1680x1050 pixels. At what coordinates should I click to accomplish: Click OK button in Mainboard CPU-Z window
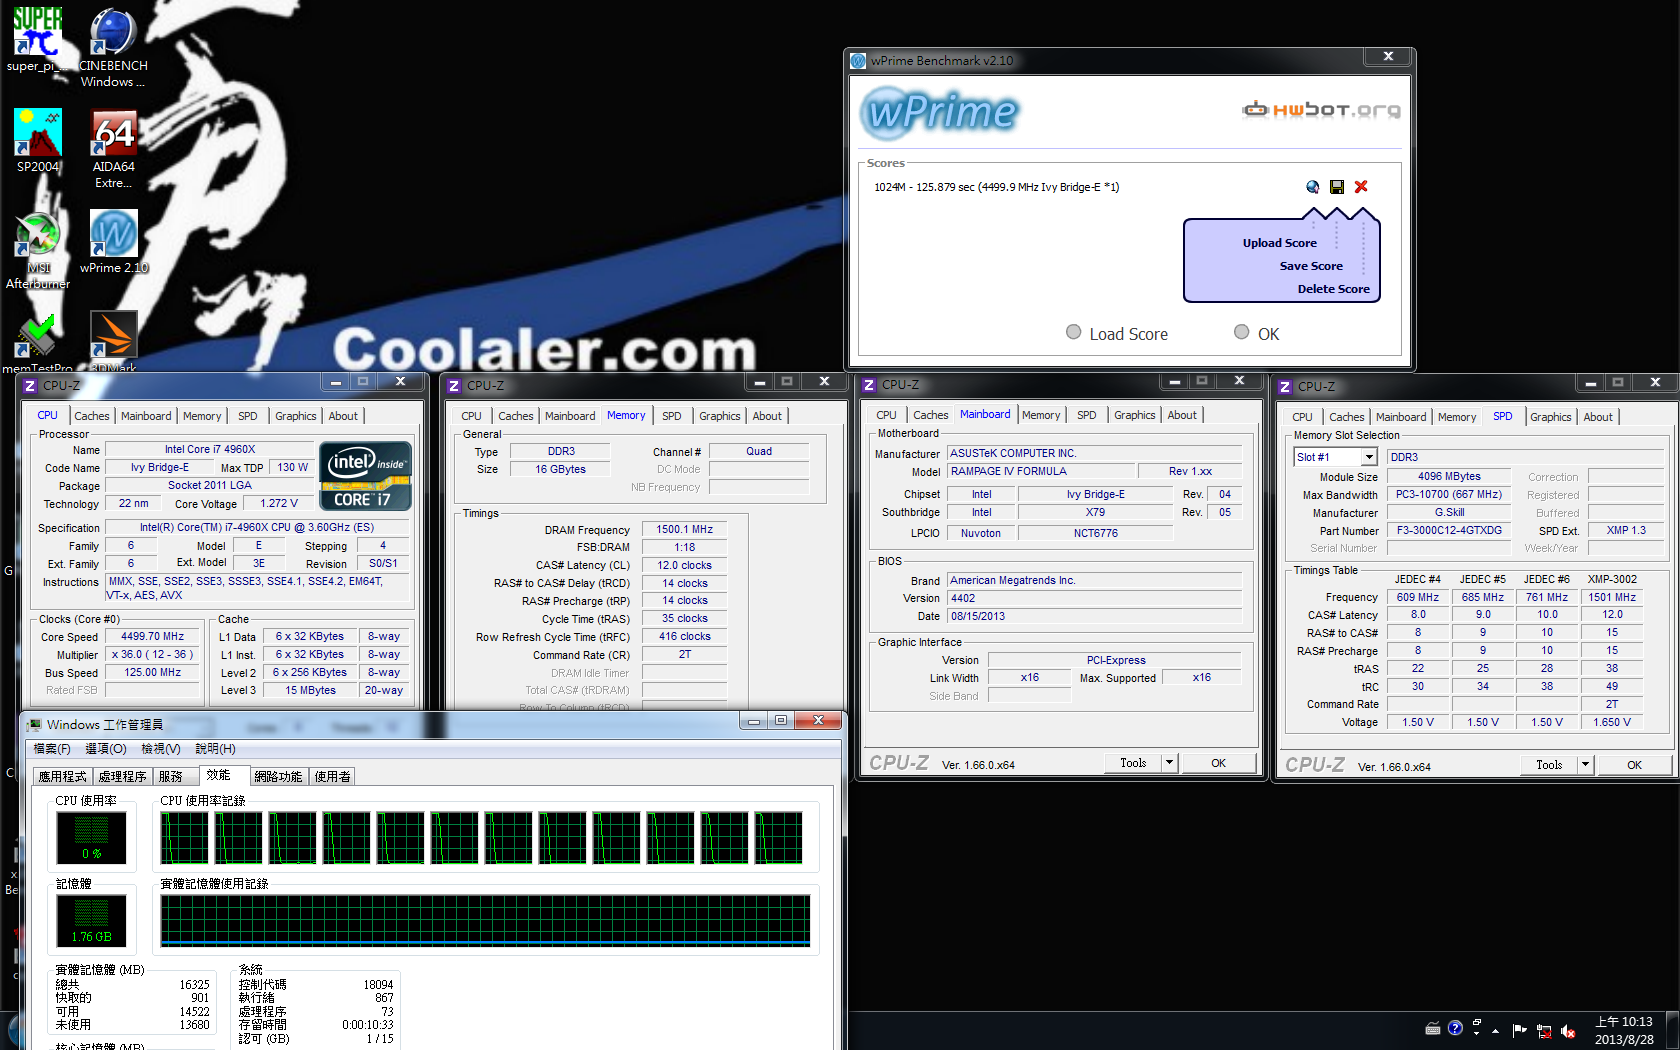pyautogui.click(x=1218, y=763)
